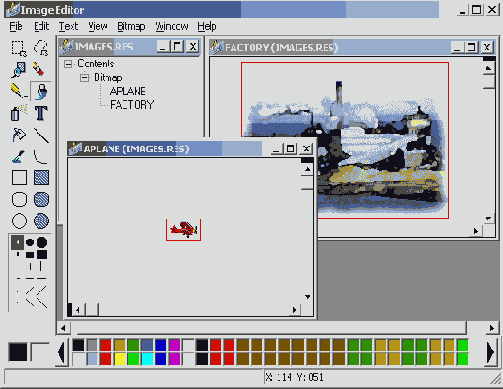Collapse the Contents tree node
503x389 pixels.
click(x=68, y=64)
